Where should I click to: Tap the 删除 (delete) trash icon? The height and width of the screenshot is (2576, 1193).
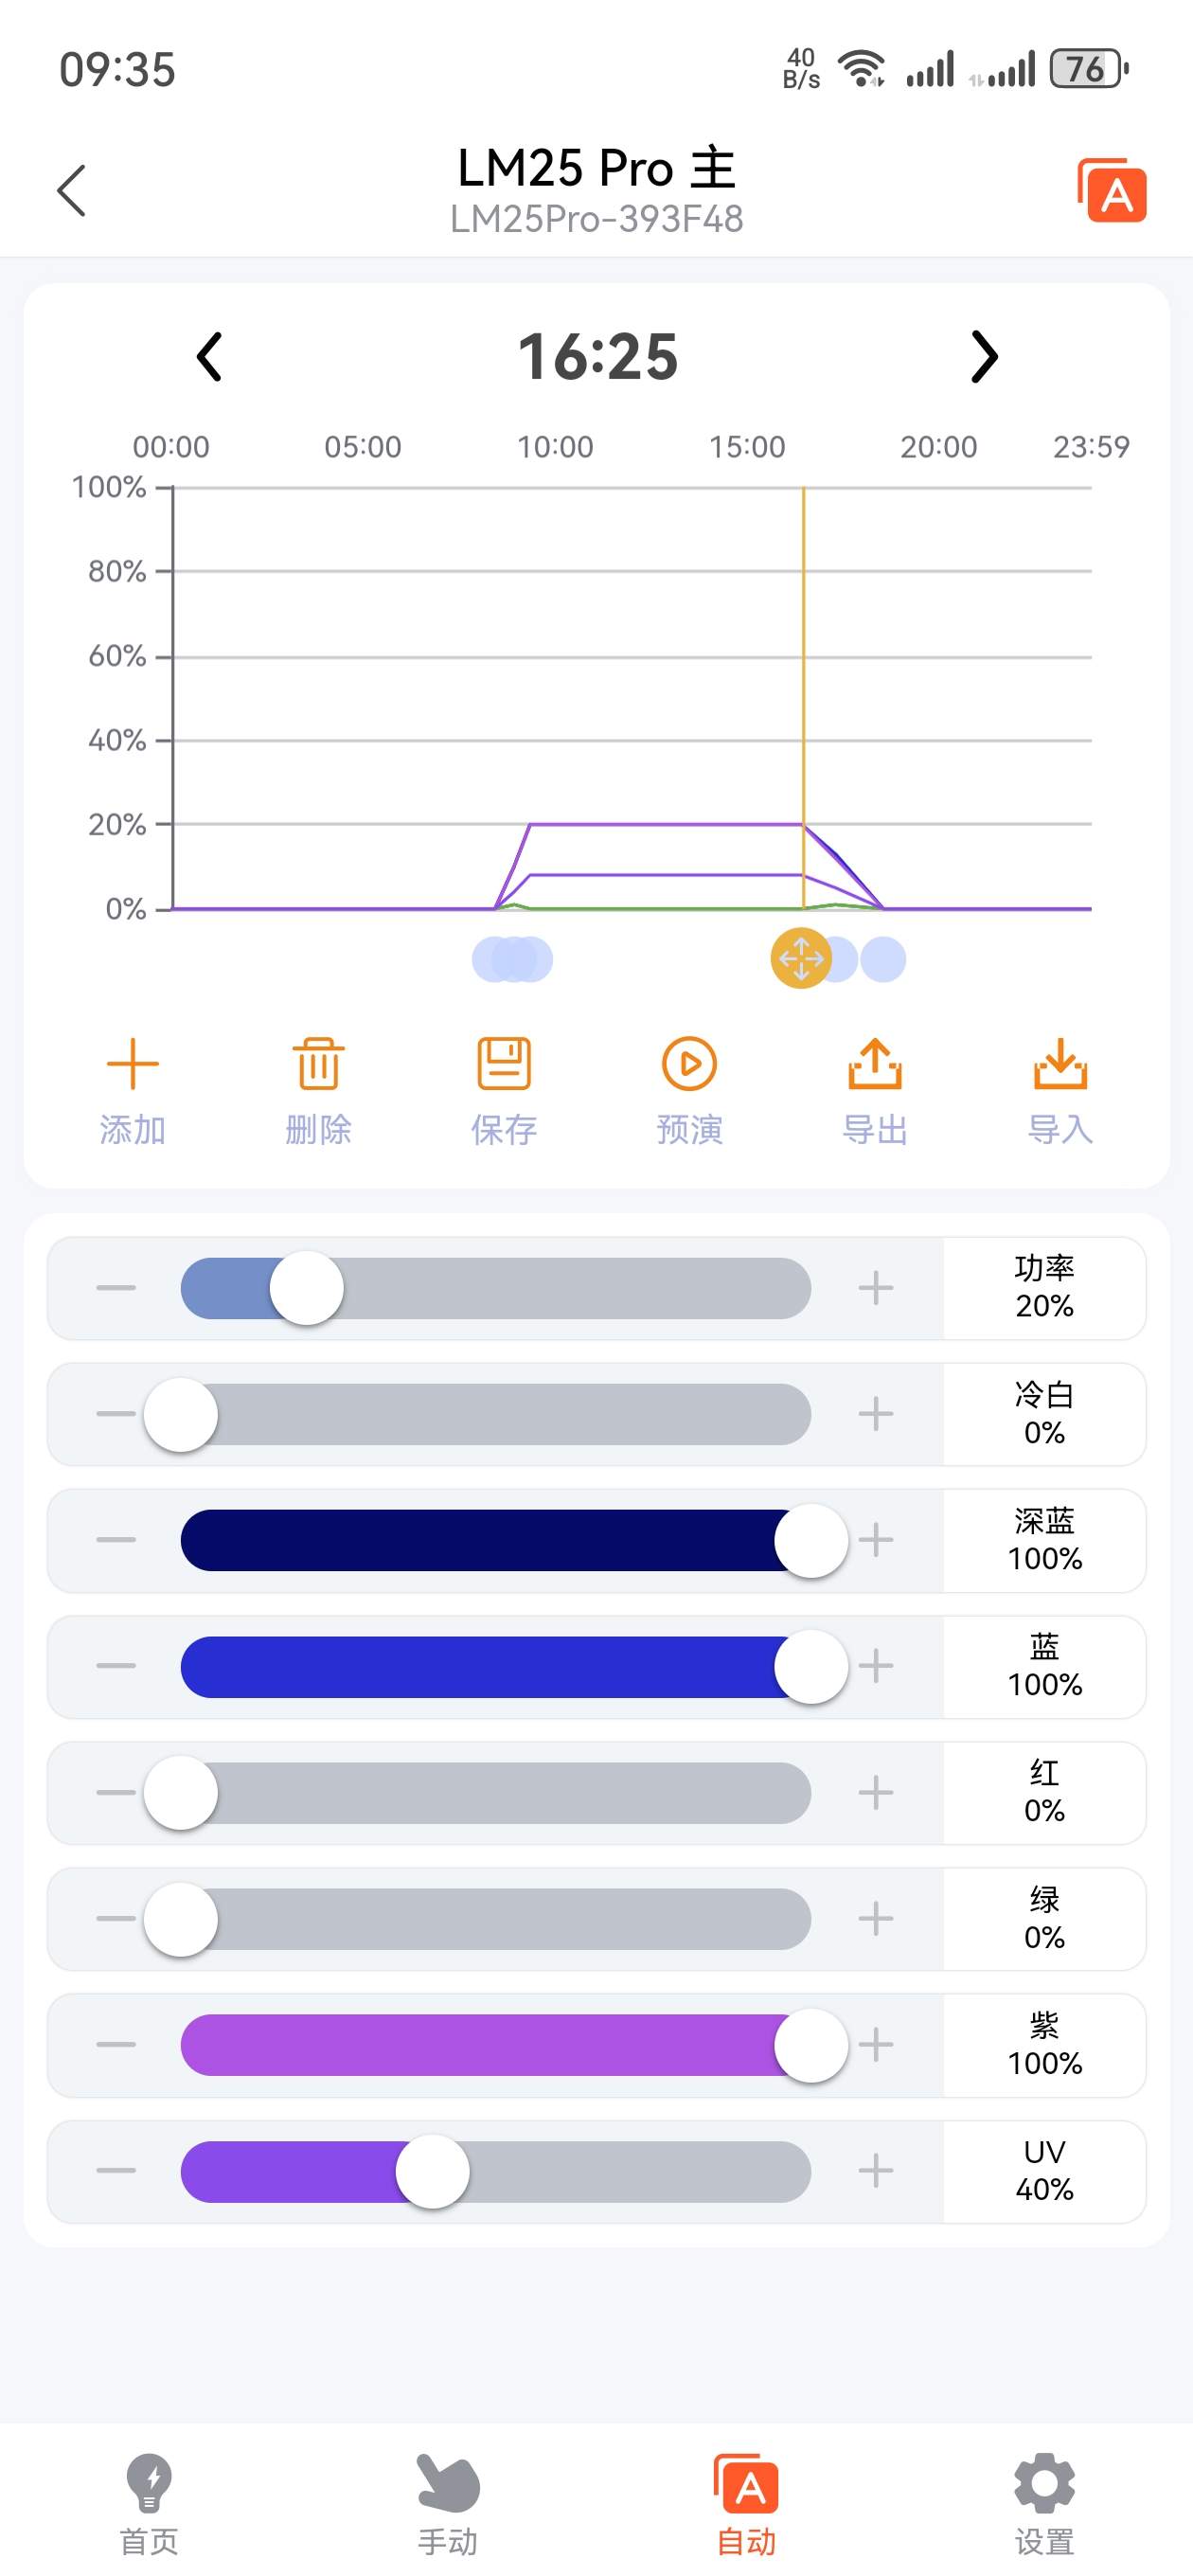[x=318, y=1064]
